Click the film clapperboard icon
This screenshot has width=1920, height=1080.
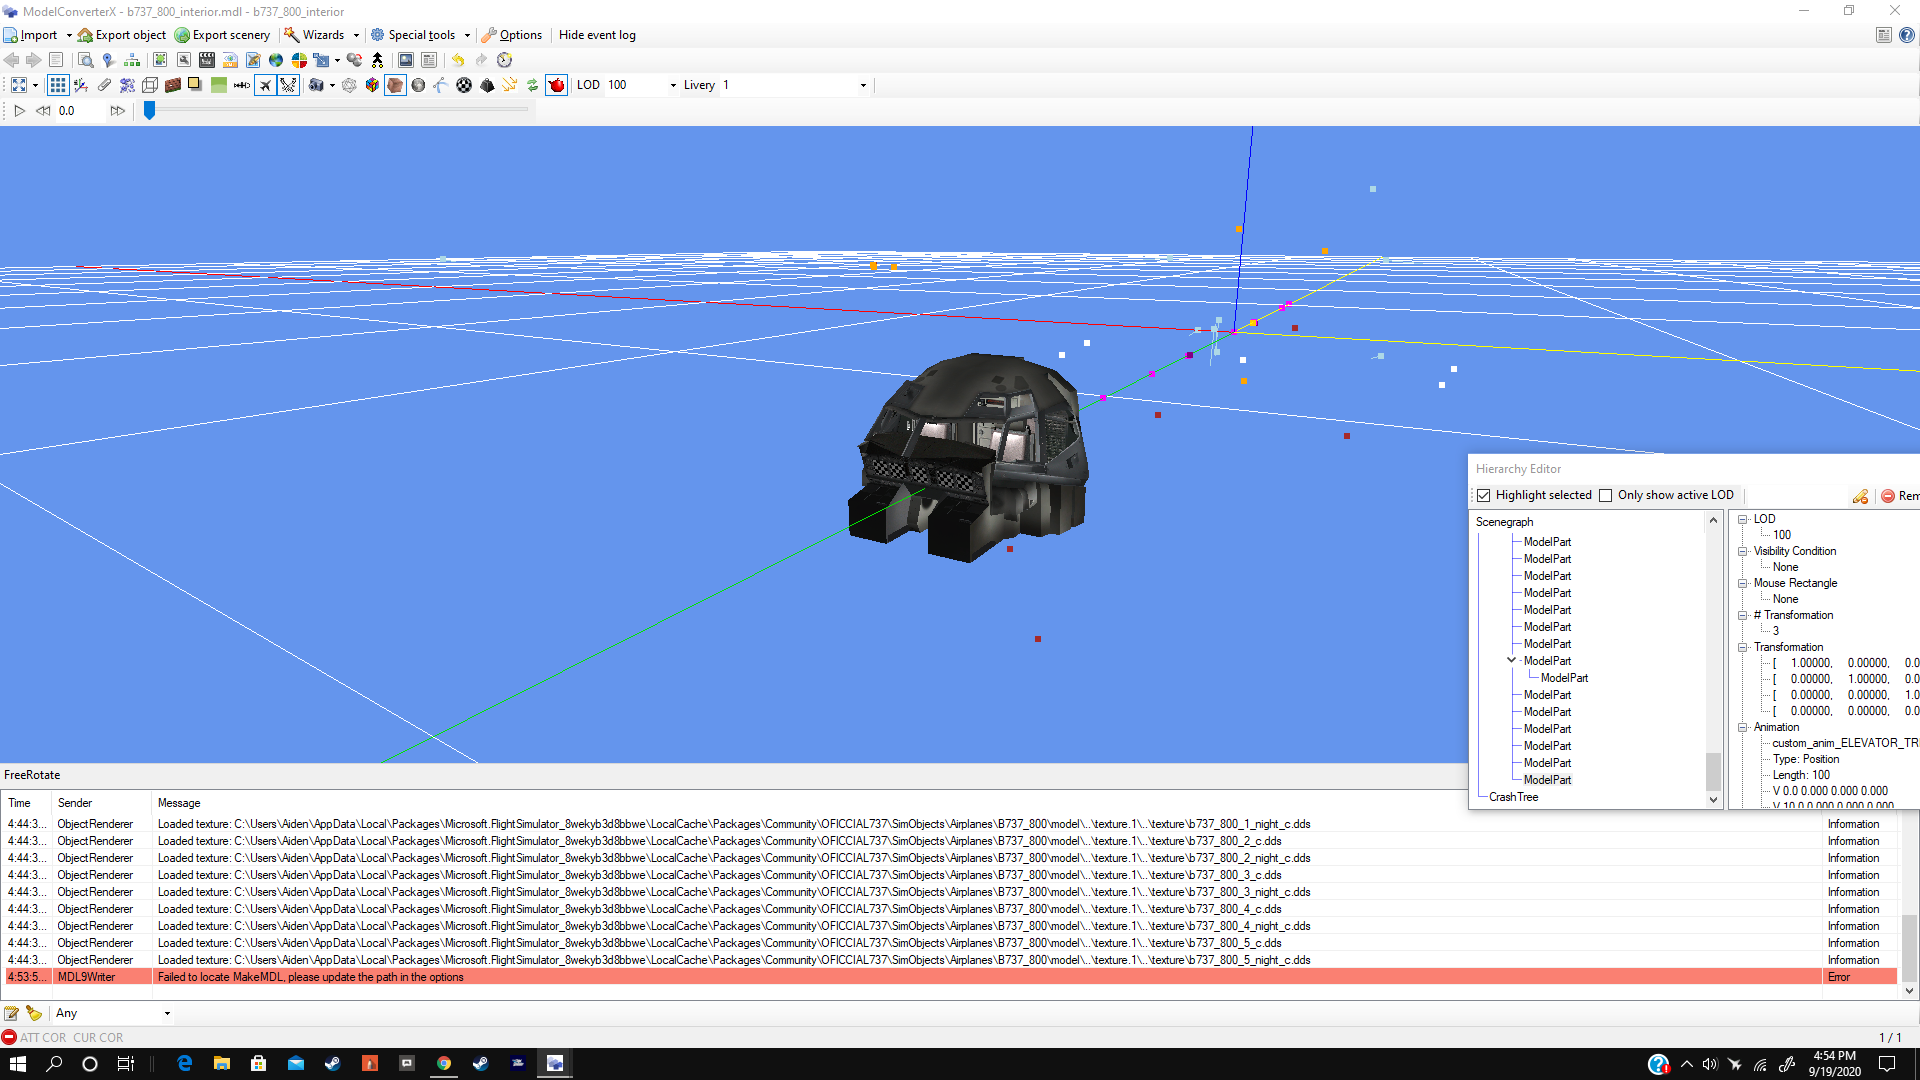click(x=207, y=60)
